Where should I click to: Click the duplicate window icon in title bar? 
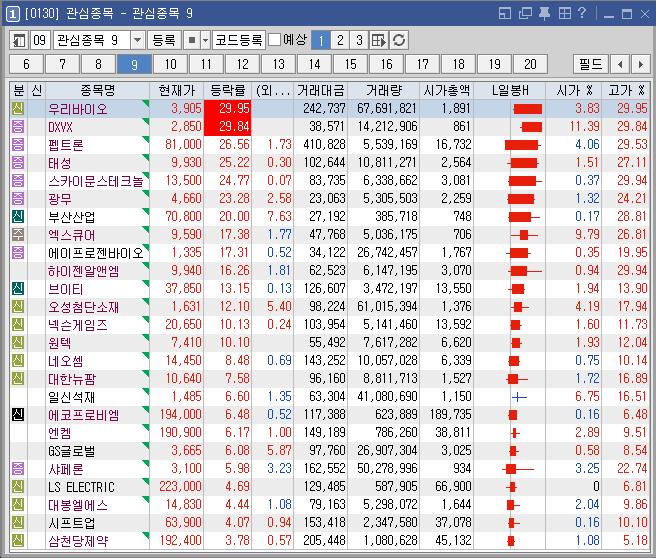click(525, 13)
